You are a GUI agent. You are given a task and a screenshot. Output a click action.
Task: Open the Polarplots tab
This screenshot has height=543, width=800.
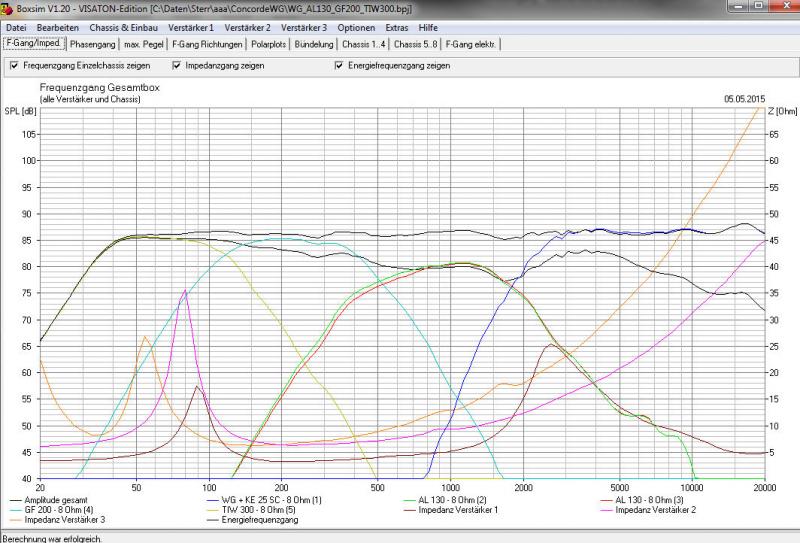pos(271,45)
